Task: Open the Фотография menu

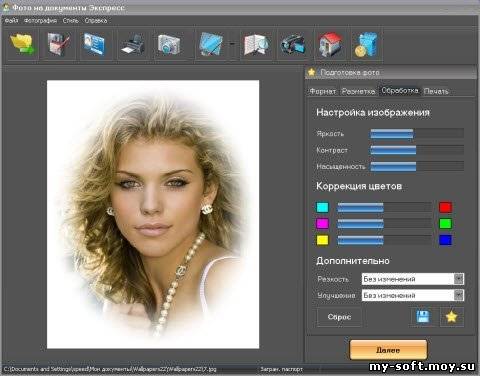Action: (x=40, y=21)
